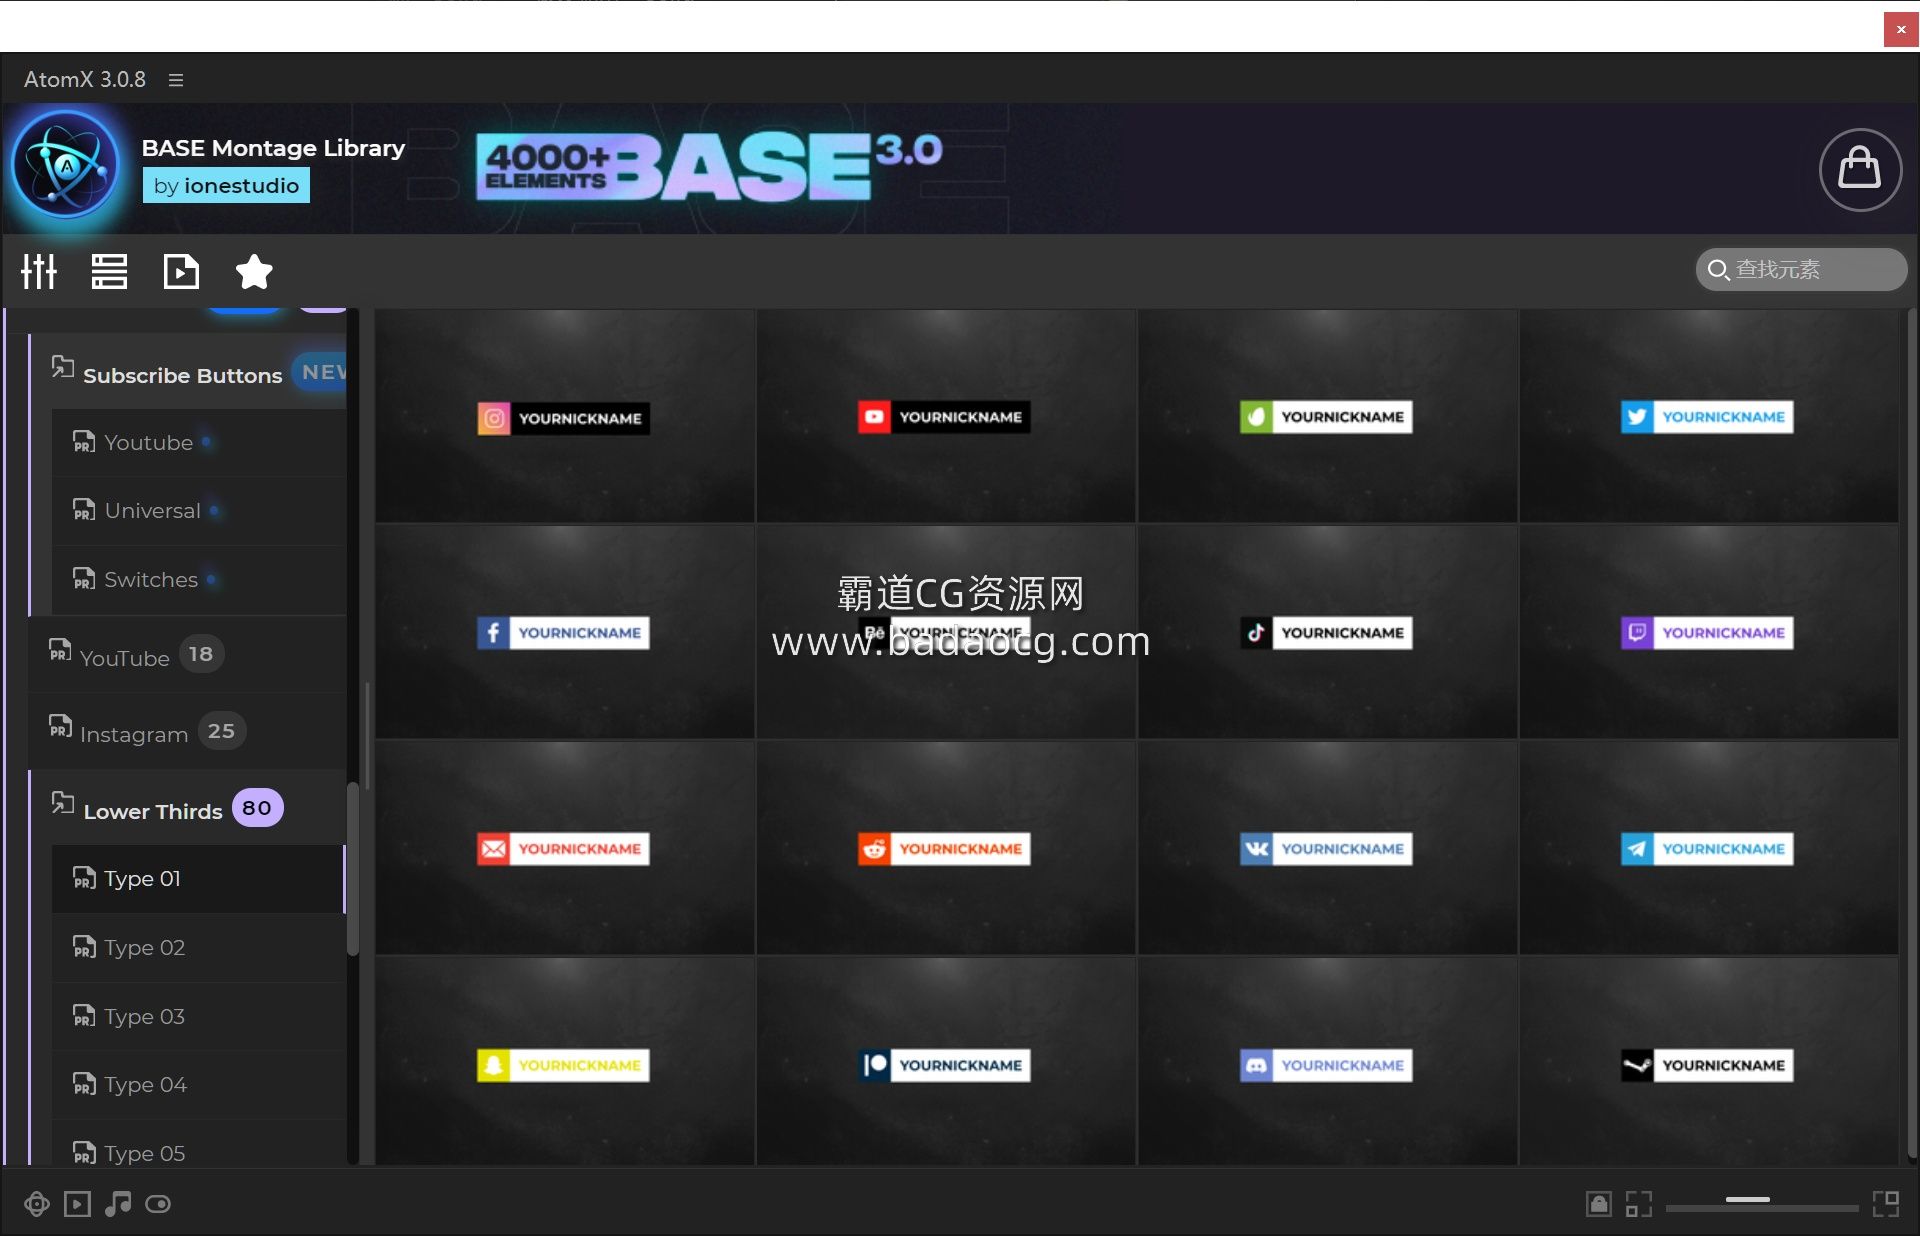This screenshot has width=1920, height=1236.
Task: Switch to the stacked list view icon
Action: click(109, 271)
